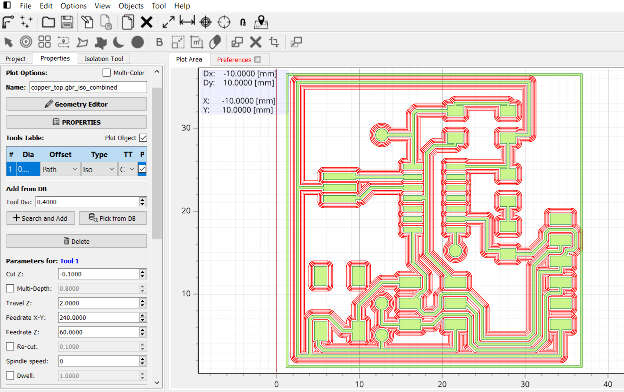Click the Delete tool button

pyautogui.click(x=76, y=241)
